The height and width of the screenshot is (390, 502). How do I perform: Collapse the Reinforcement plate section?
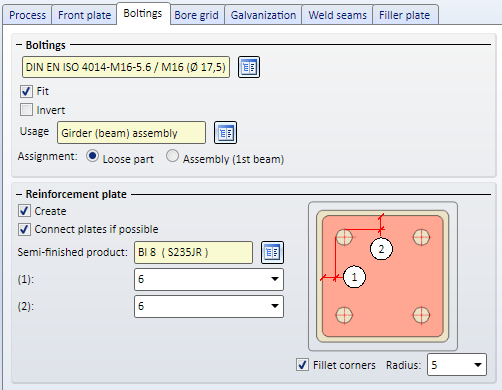click(19, 194)
